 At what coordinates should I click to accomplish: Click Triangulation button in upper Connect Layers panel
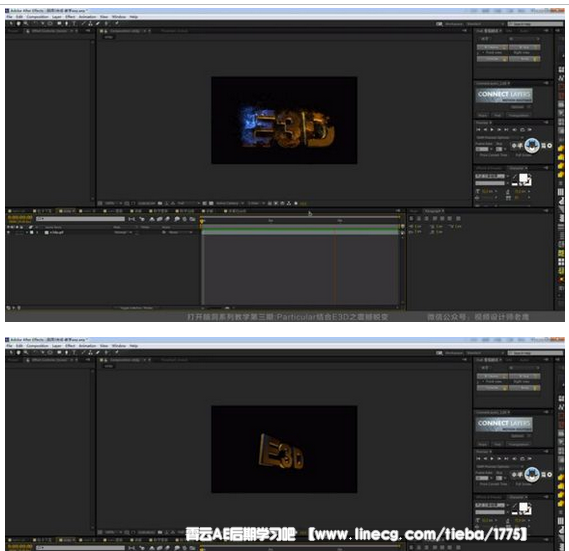(519, 115)
